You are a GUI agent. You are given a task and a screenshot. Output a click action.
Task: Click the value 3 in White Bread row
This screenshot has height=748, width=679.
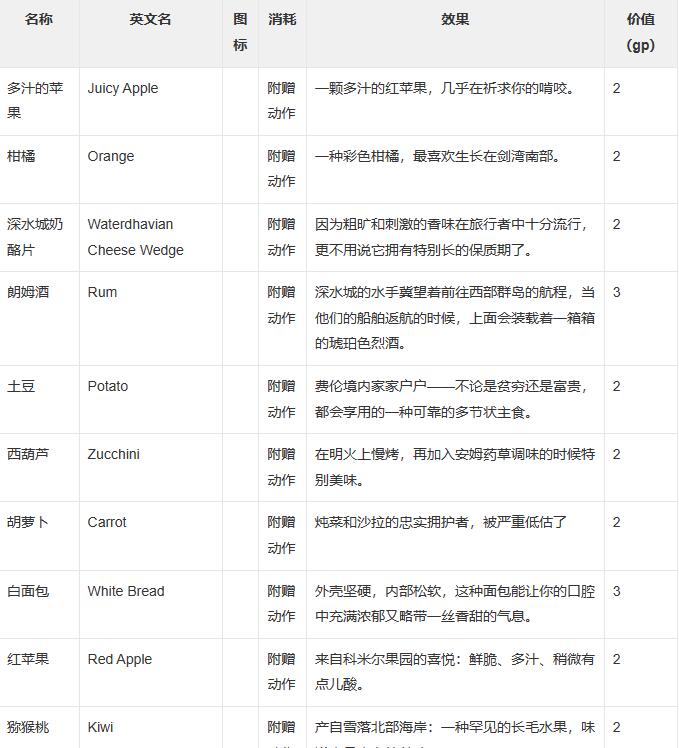[x=616, y=591]
